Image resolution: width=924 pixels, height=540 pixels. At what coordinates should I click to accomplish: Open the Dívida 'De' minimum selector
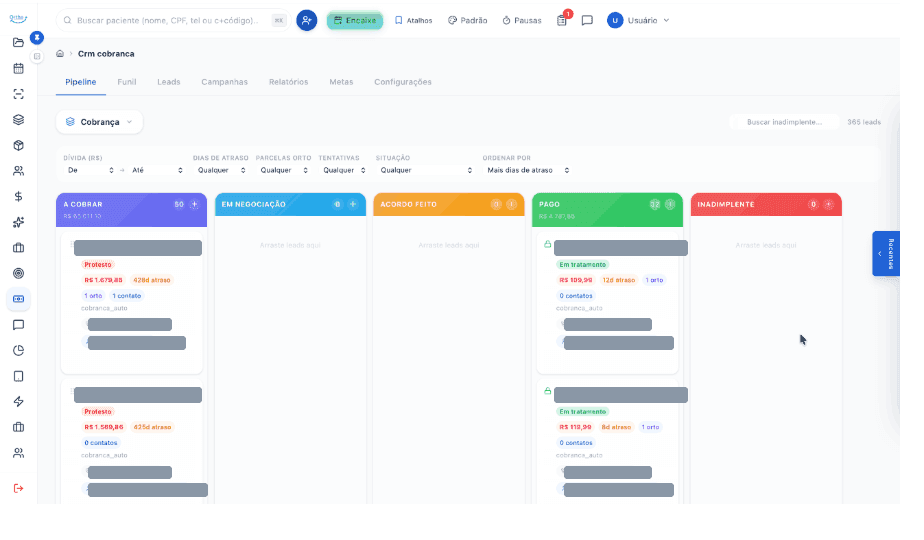click(90, 170)
